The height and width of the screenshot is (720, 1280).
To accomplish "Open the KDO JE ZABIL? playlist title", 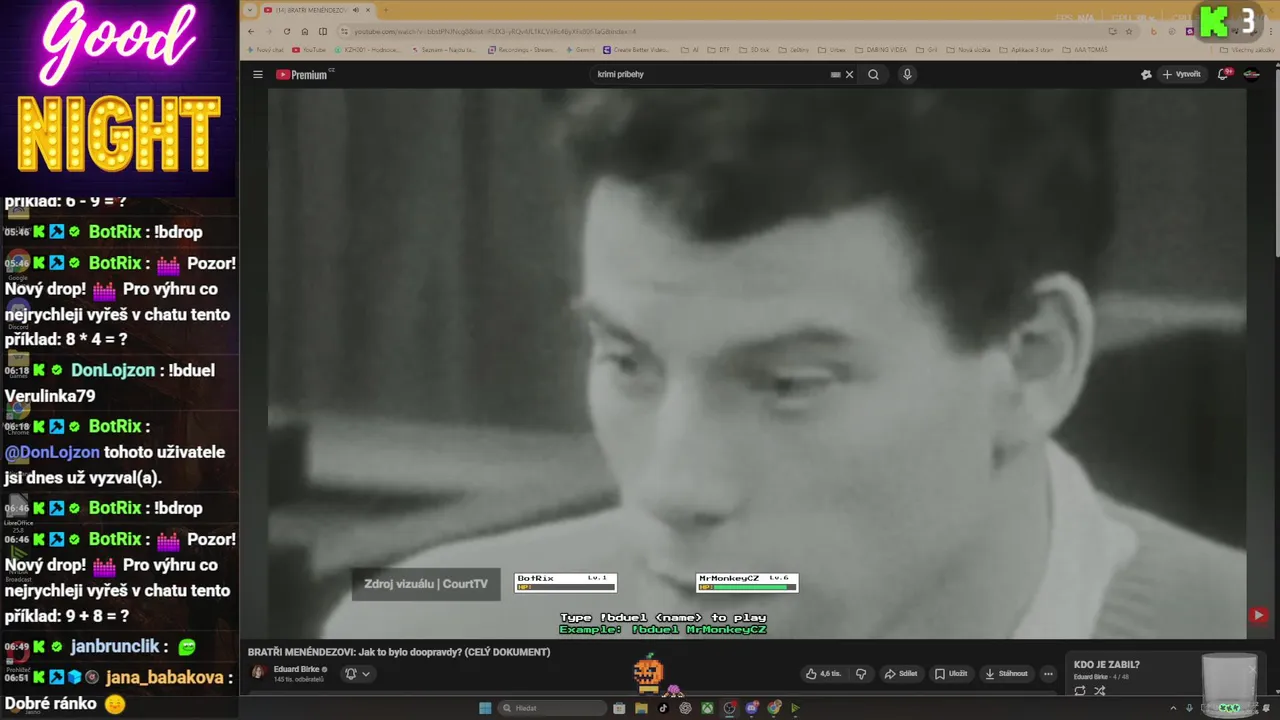I will [1106, 664].
